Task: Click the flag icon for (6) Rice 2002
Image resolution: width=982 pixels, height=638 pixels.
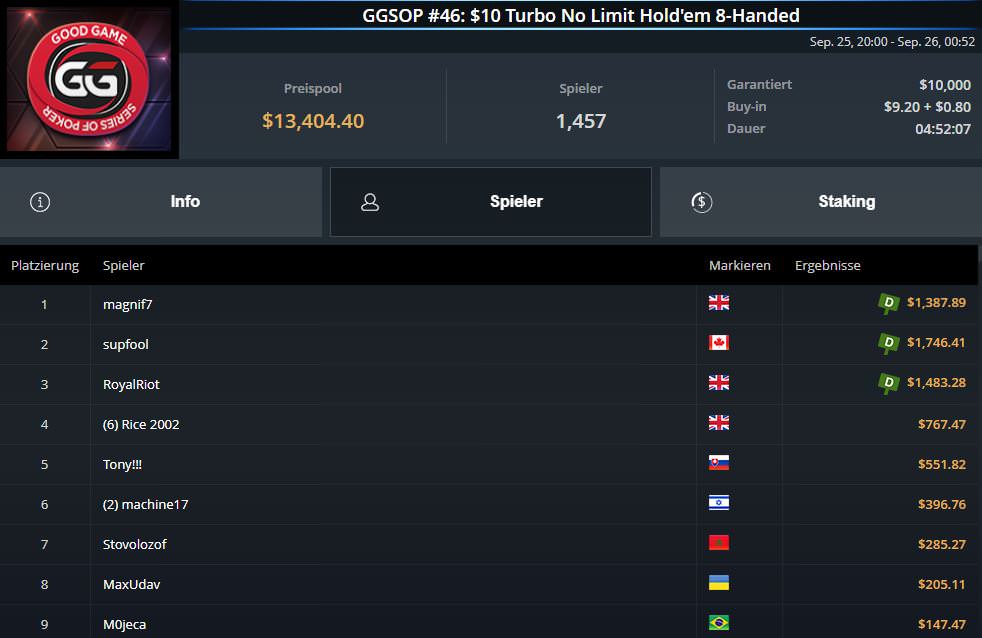Action: 719,423
